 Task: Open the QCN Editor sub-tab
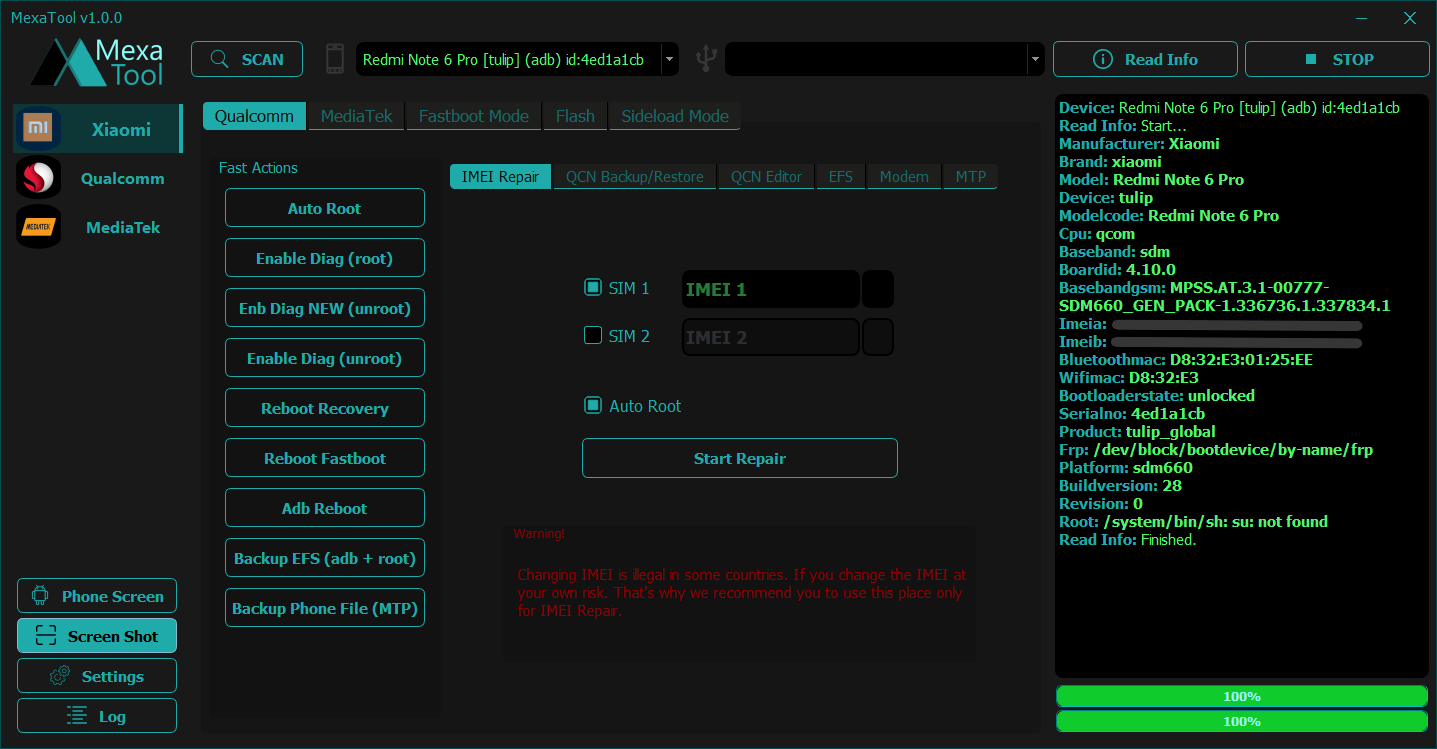click(766, 177)
